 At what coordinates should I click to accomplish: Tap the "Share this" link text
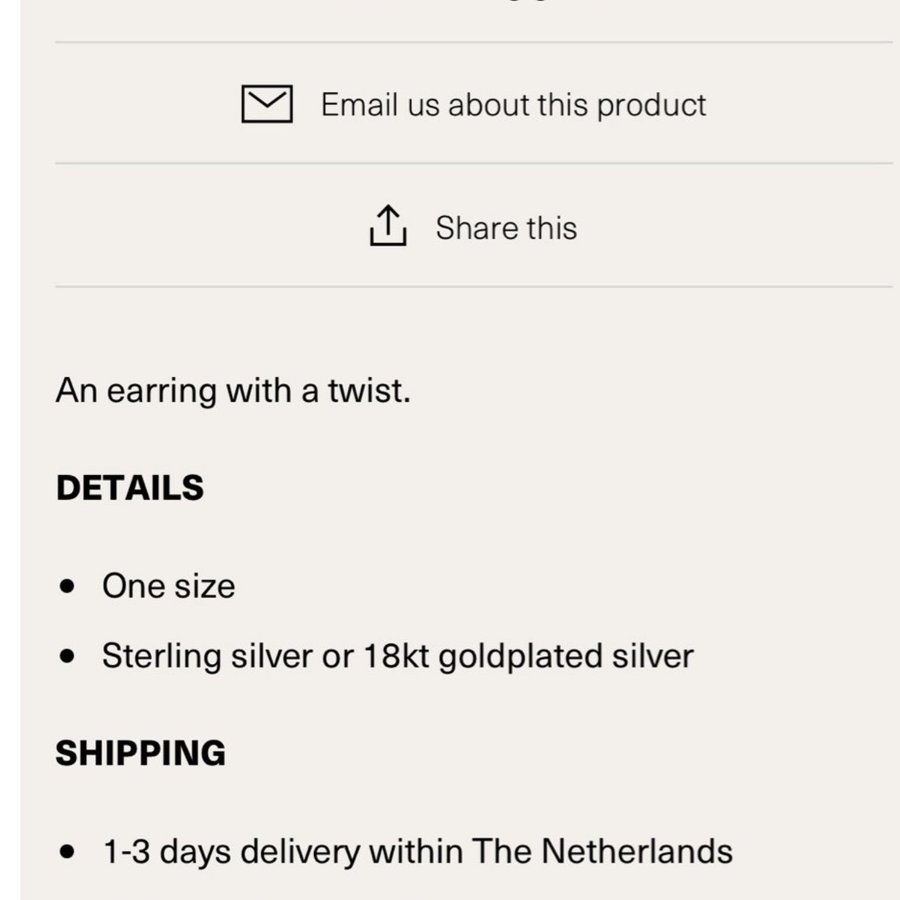(506, 228)
